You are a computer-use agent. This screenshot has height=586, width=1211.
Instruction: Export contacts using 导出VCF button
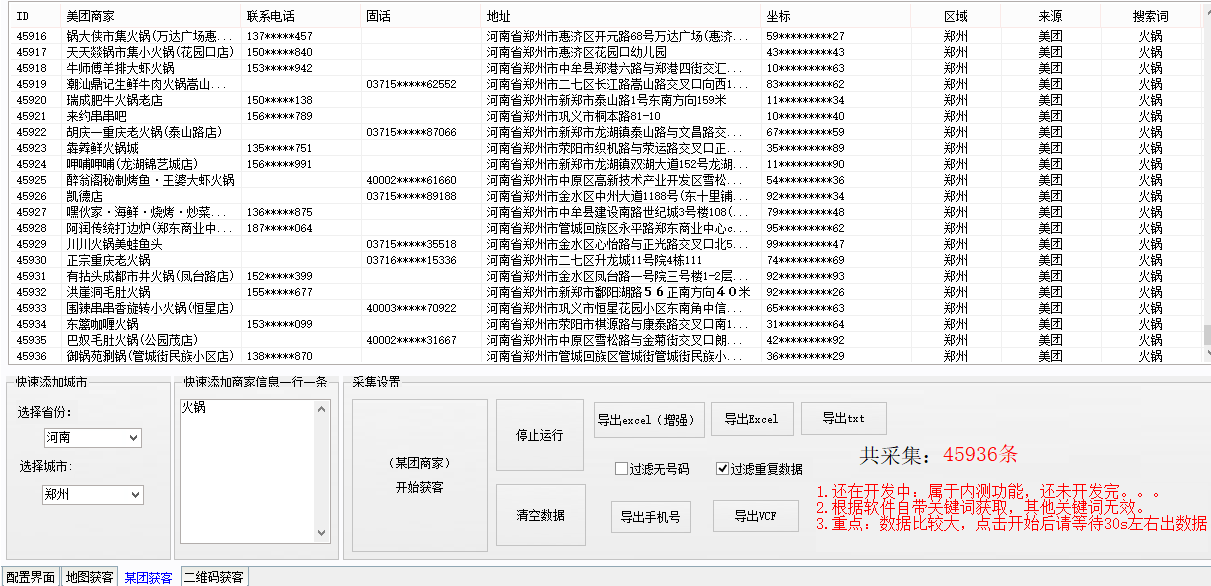pos(755,516)
